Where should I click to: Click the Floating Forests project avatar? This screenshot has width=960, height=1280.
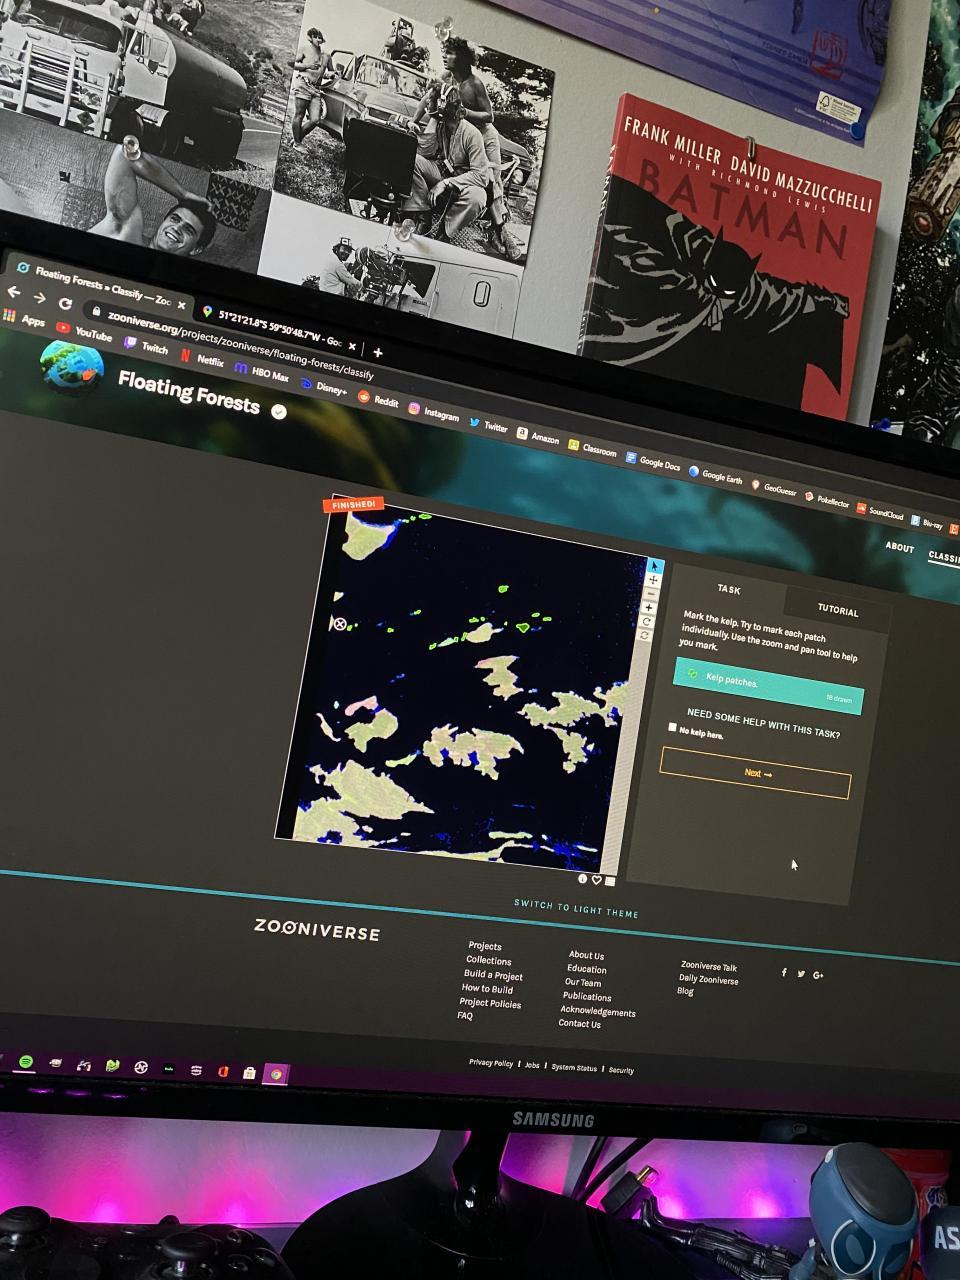click(x=72, y=366)
